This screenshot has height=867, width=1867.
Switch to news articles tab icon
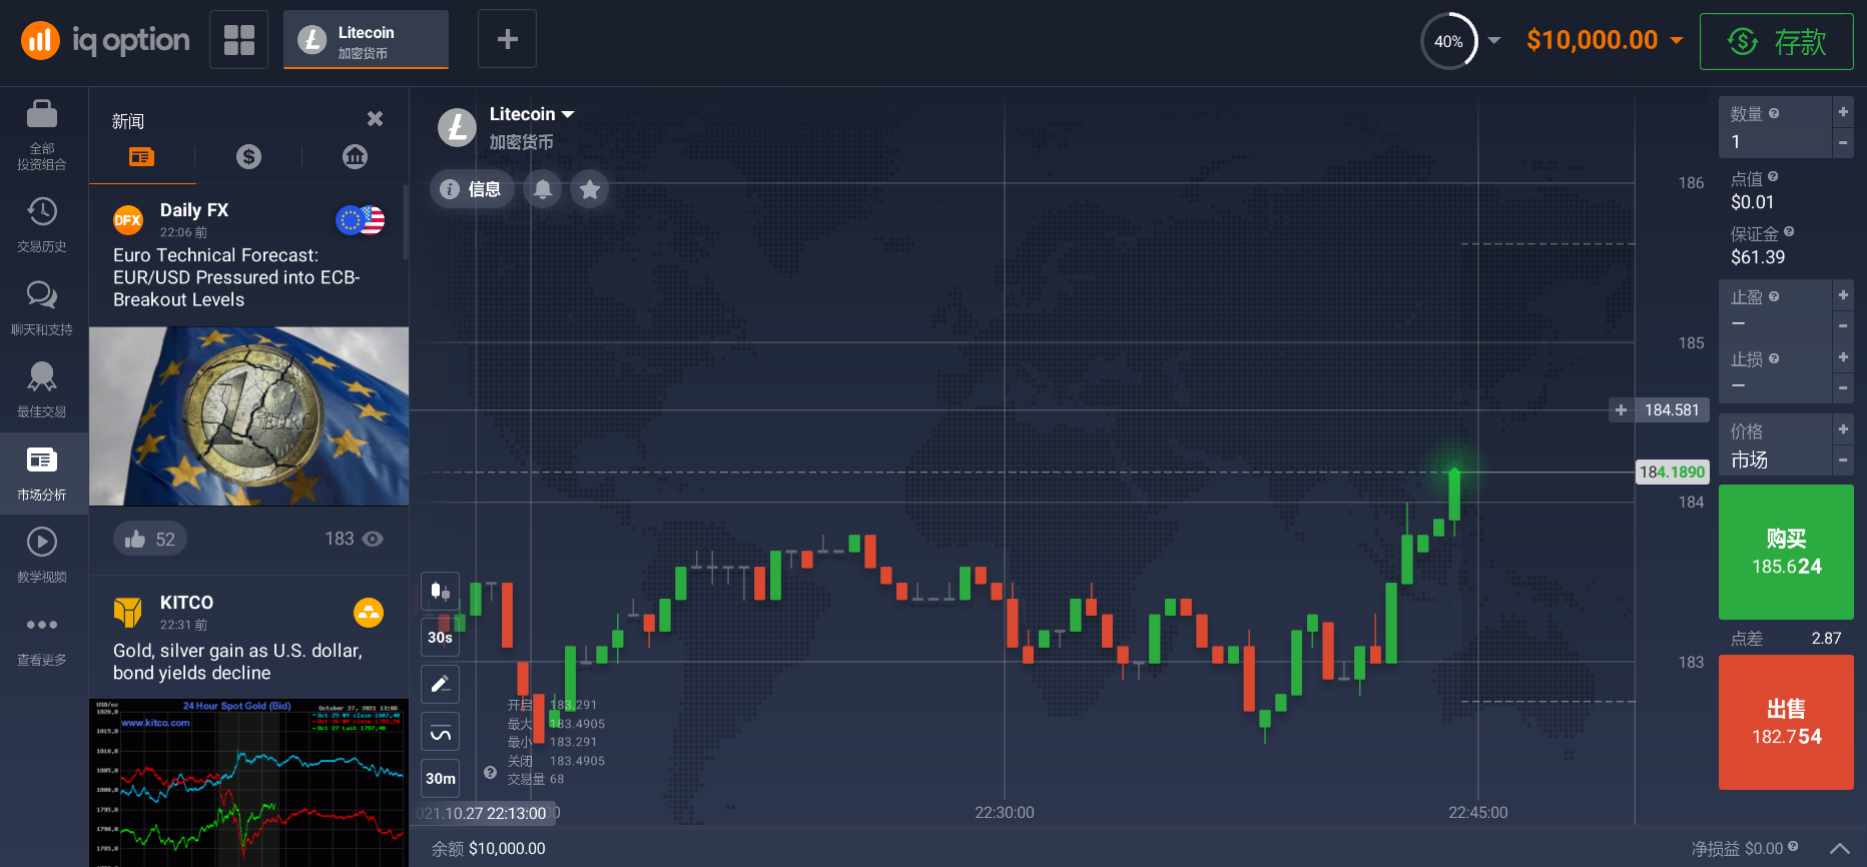pyautogui.click(x=142, y=156)
